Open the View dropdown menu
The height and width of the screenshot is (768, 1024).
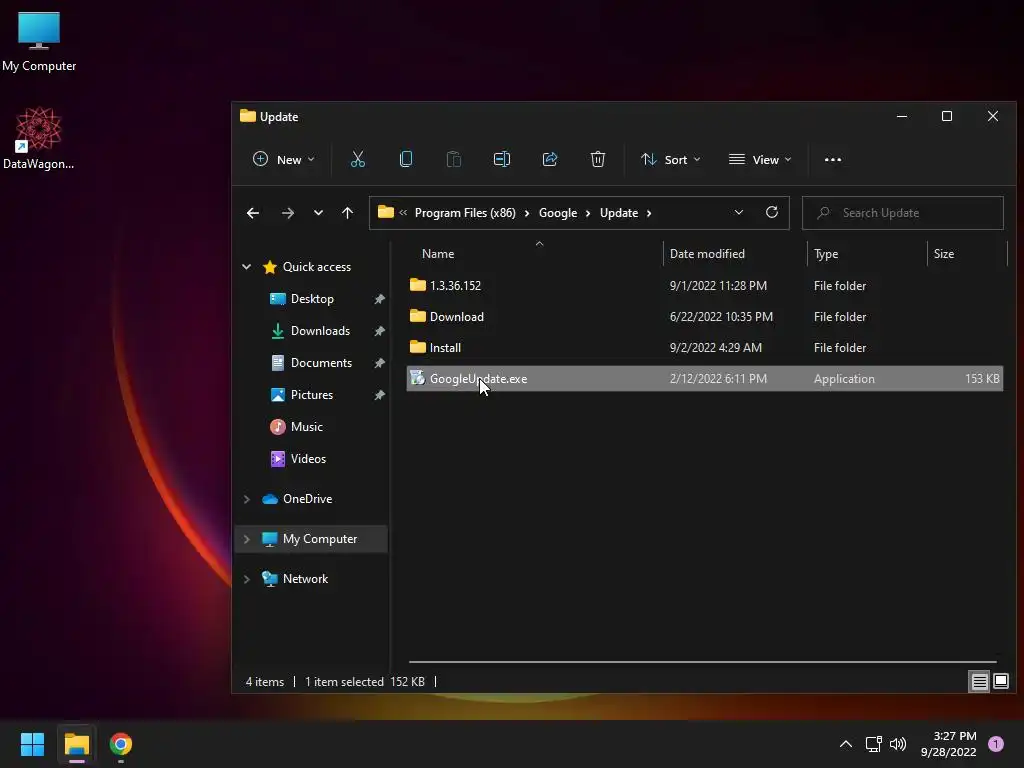[760, 159]
